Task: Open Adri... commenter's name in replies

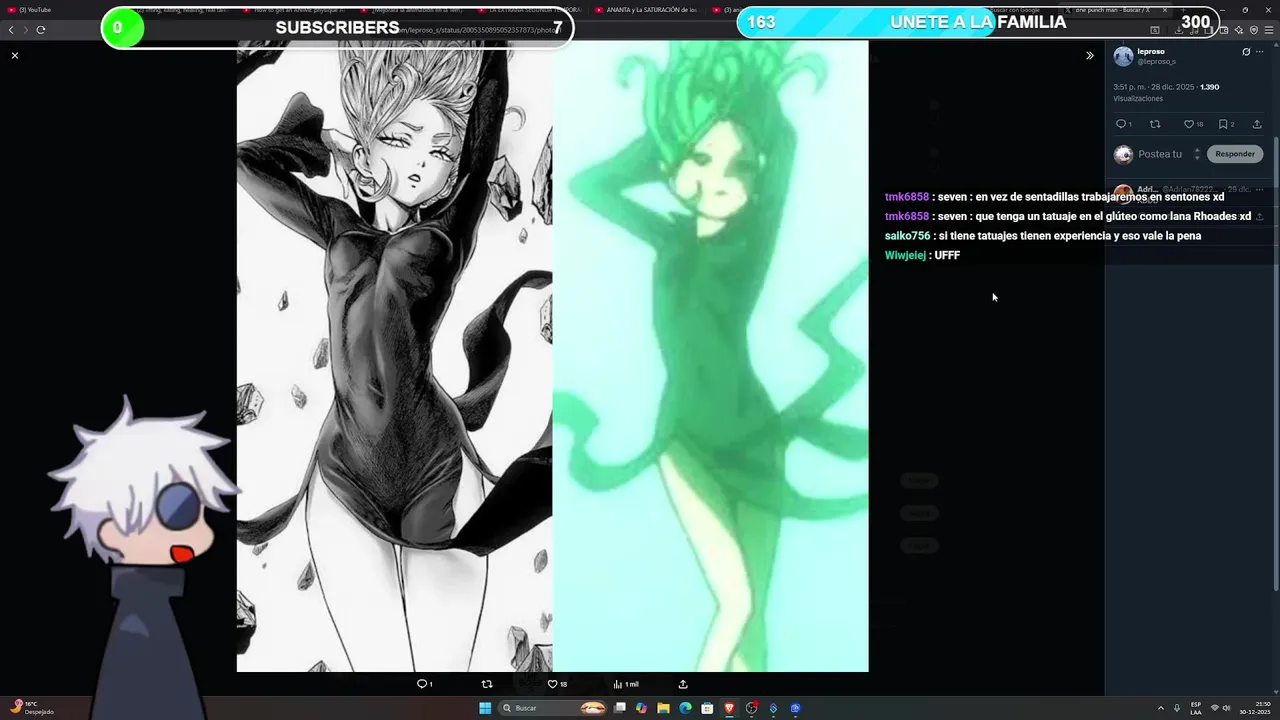Action: point(1147,189)
